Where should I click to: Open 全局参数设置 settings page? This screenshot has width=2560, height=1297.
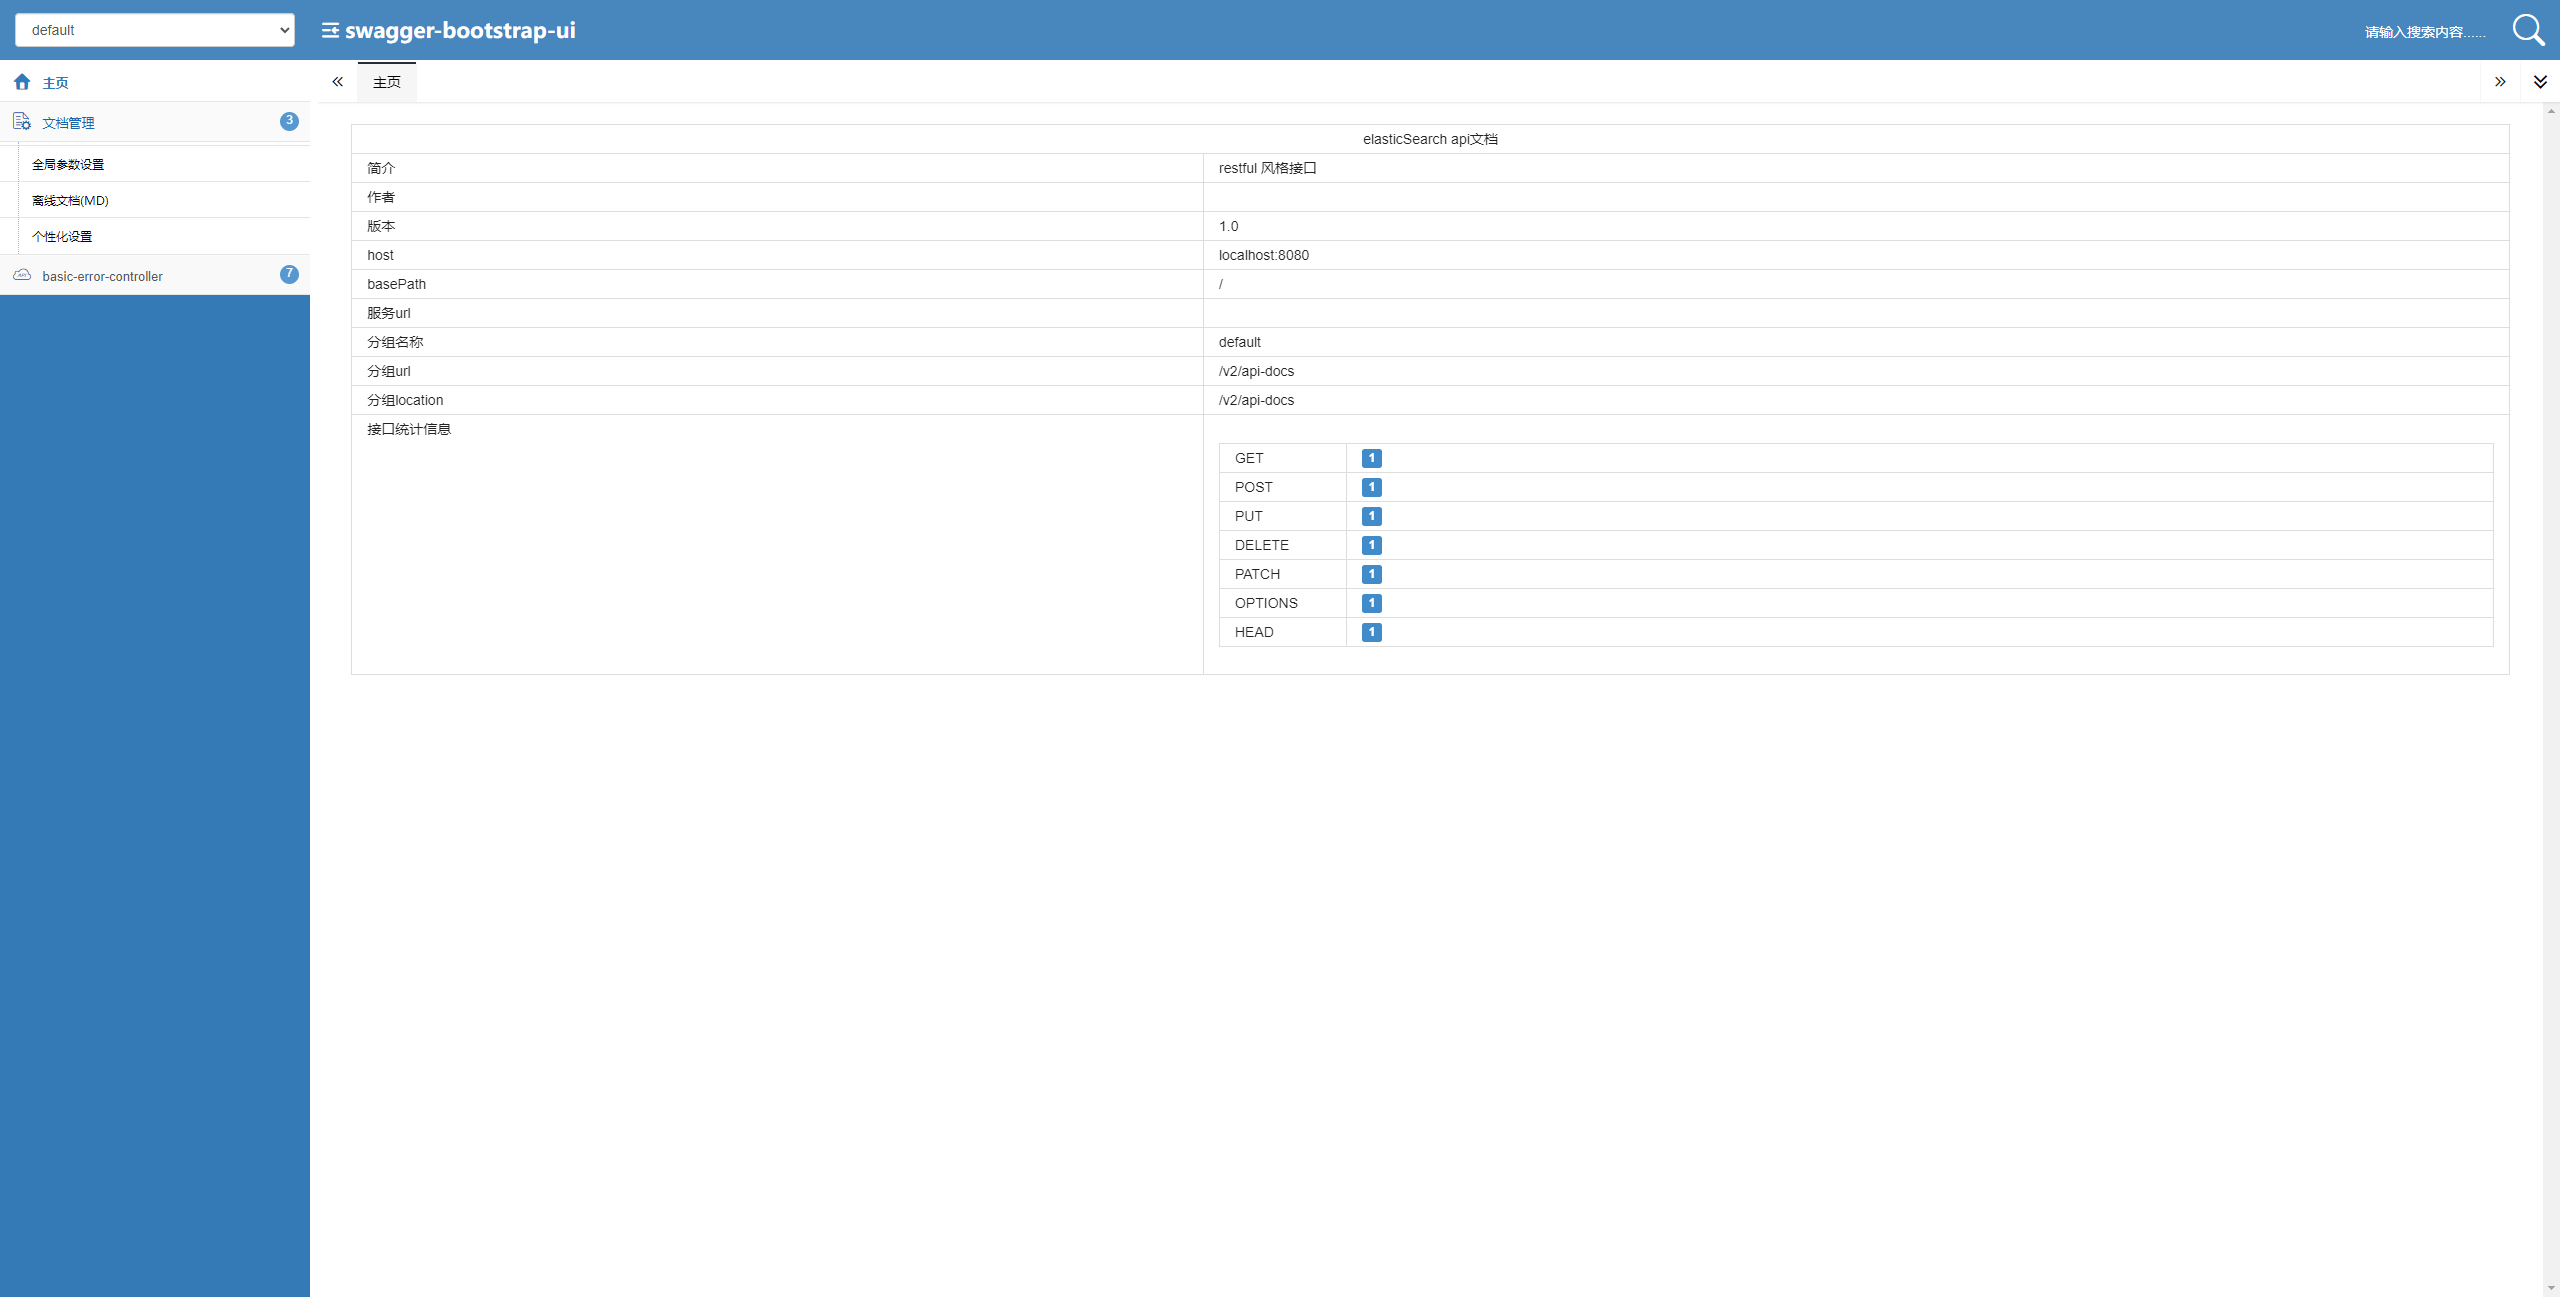67,163
